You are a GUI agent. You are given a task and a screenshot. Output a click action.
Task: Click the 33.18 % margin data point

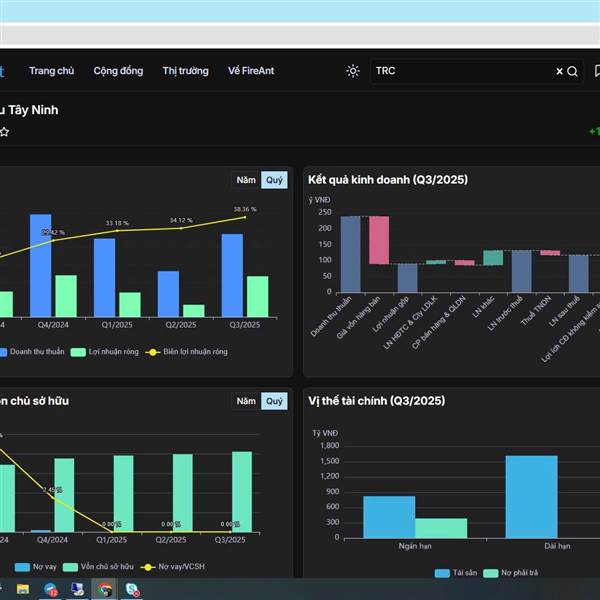coord(117,231)
